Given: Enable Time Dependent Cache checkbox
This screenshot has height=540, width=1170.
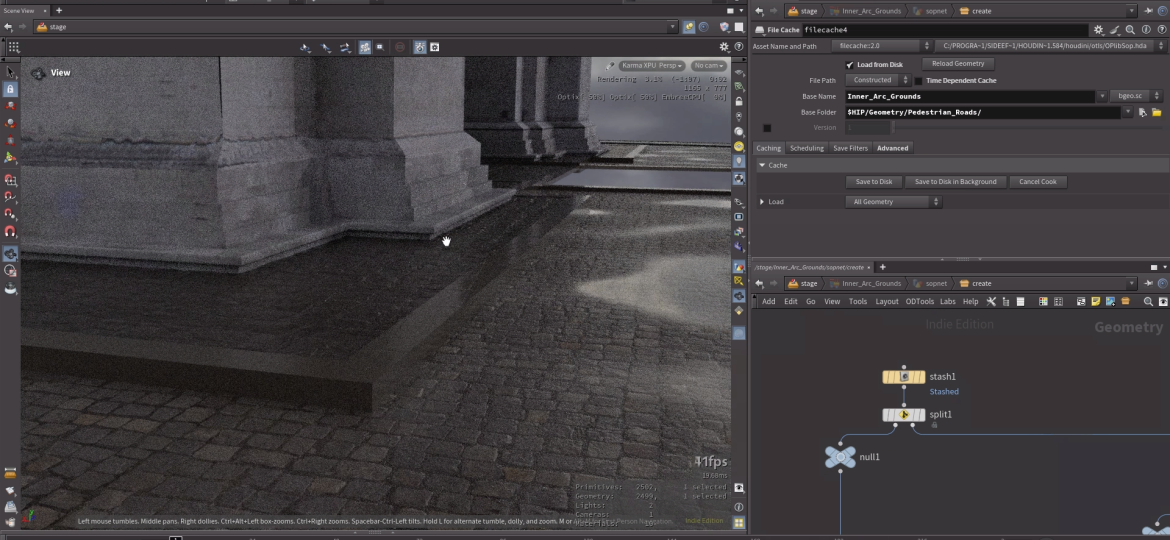Looking at the screenshot, I should tap(918, 80).
